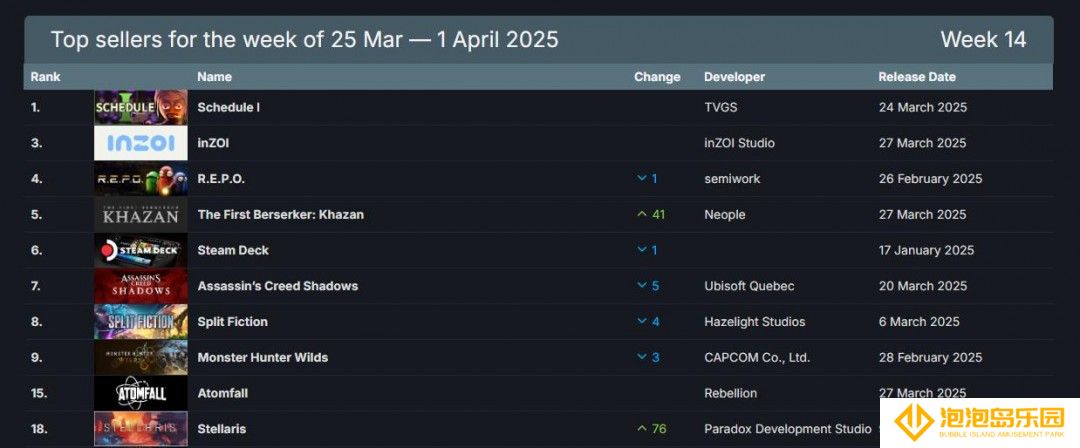Image resolution: width=1080 pixels, height=448 pixels.
Task: Open the Schedule I game thumbnail
Action: coord(141,108)
